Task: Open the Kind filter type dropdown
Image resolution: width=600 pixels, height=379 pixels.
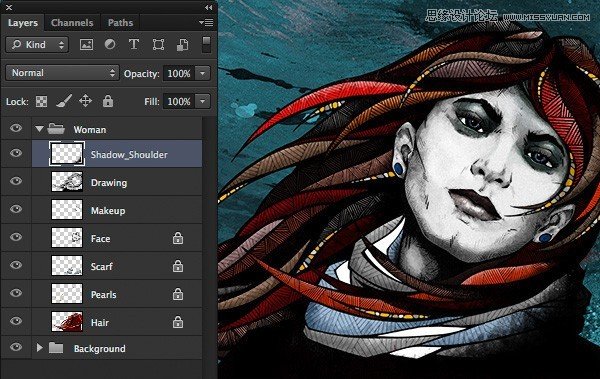Action: click(x=37, y=45)
